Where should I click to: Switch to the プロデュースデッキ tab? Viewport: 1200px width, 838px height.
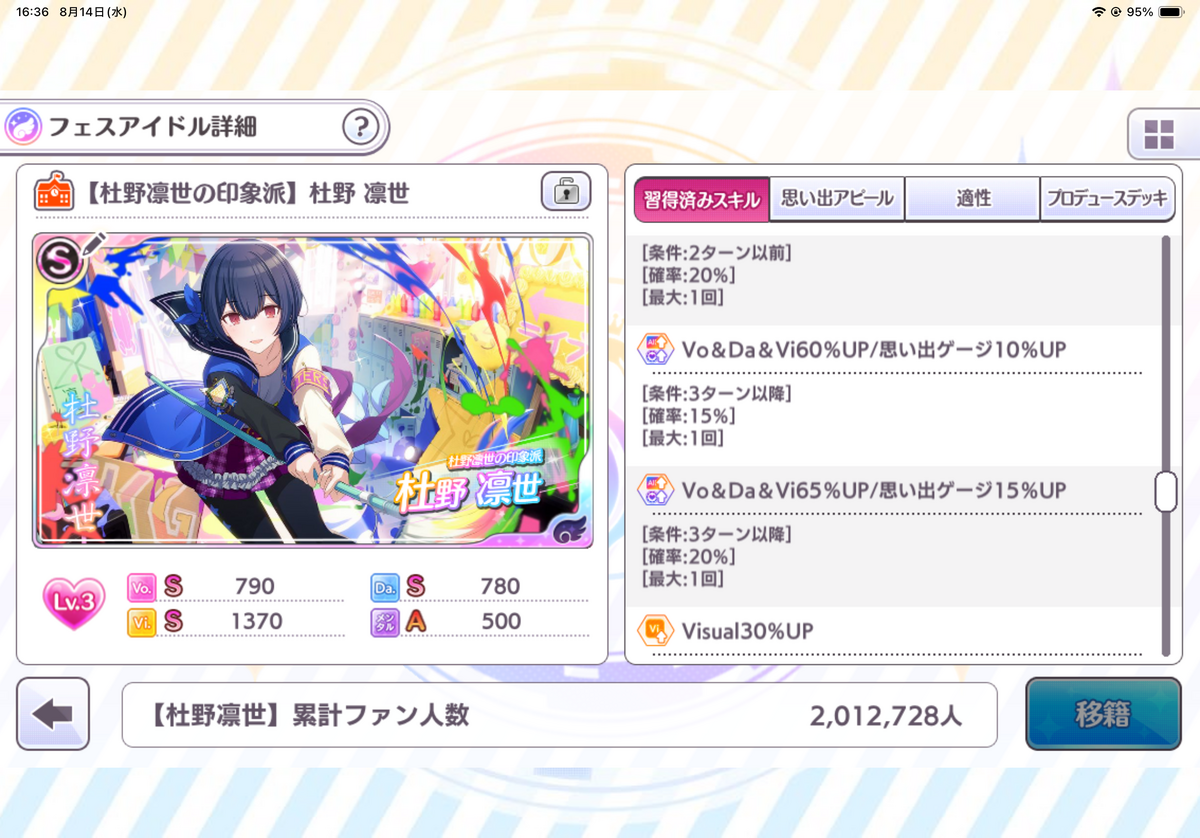click(x=1107, y=199)
